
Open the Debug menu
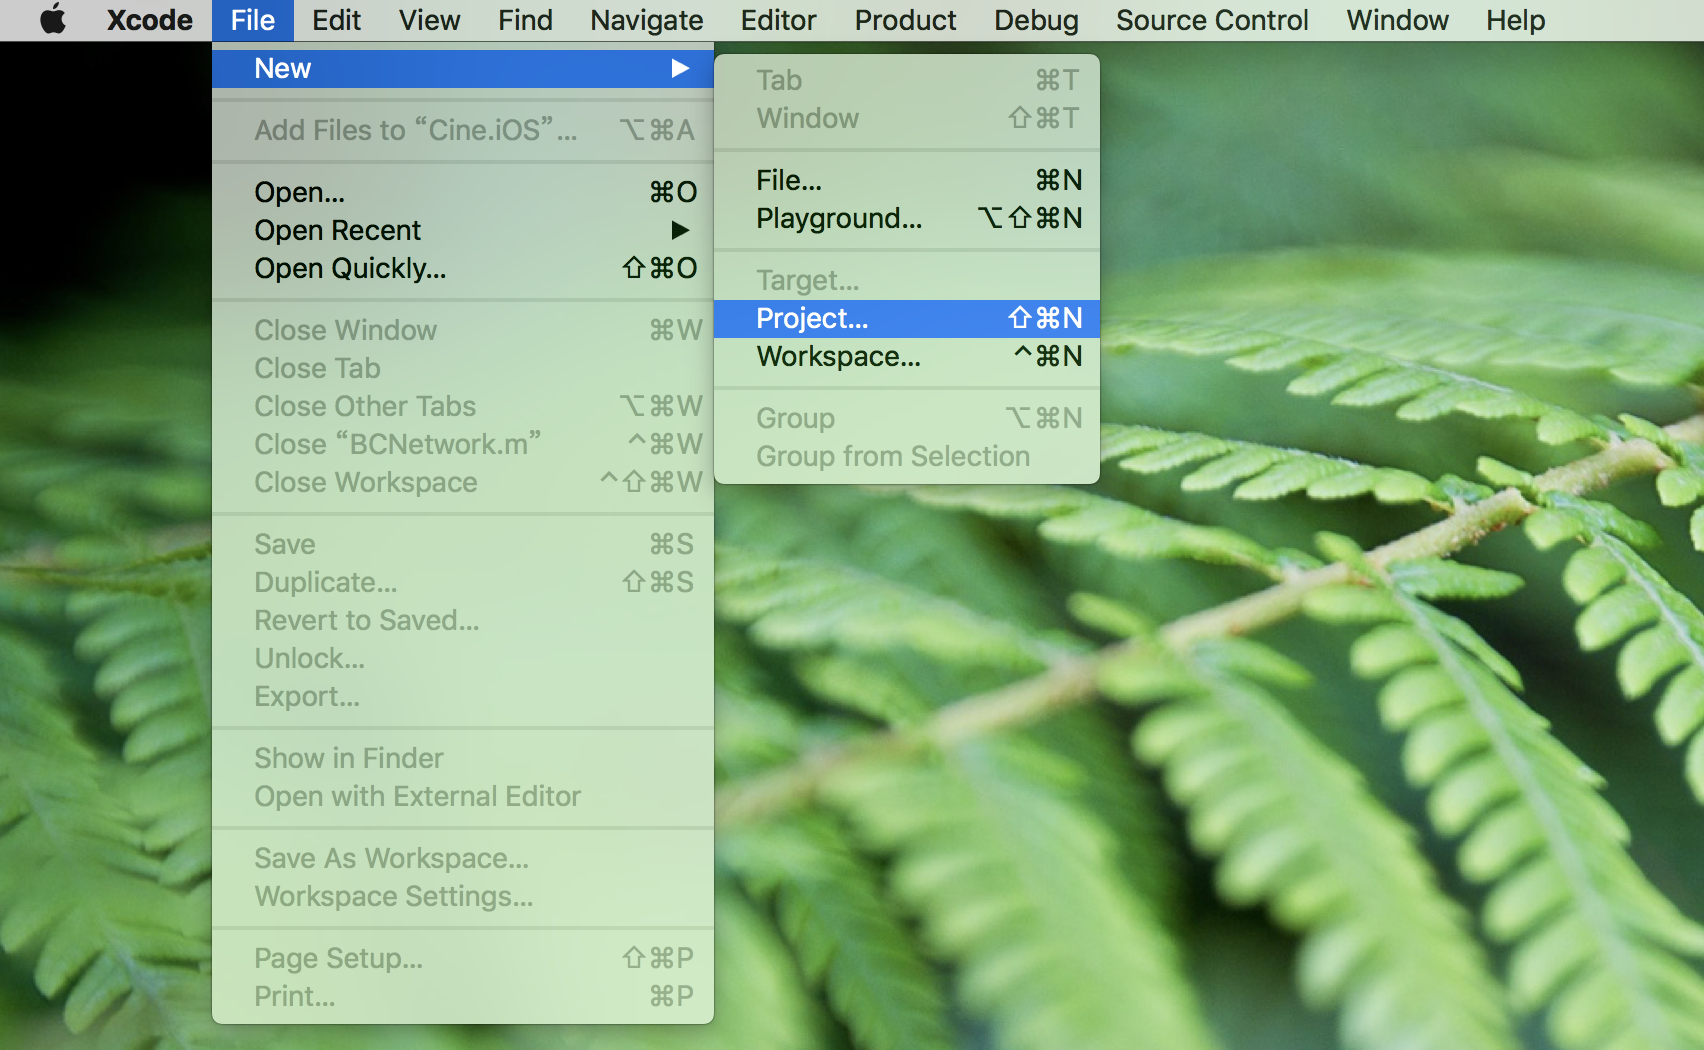(1035, 20)
